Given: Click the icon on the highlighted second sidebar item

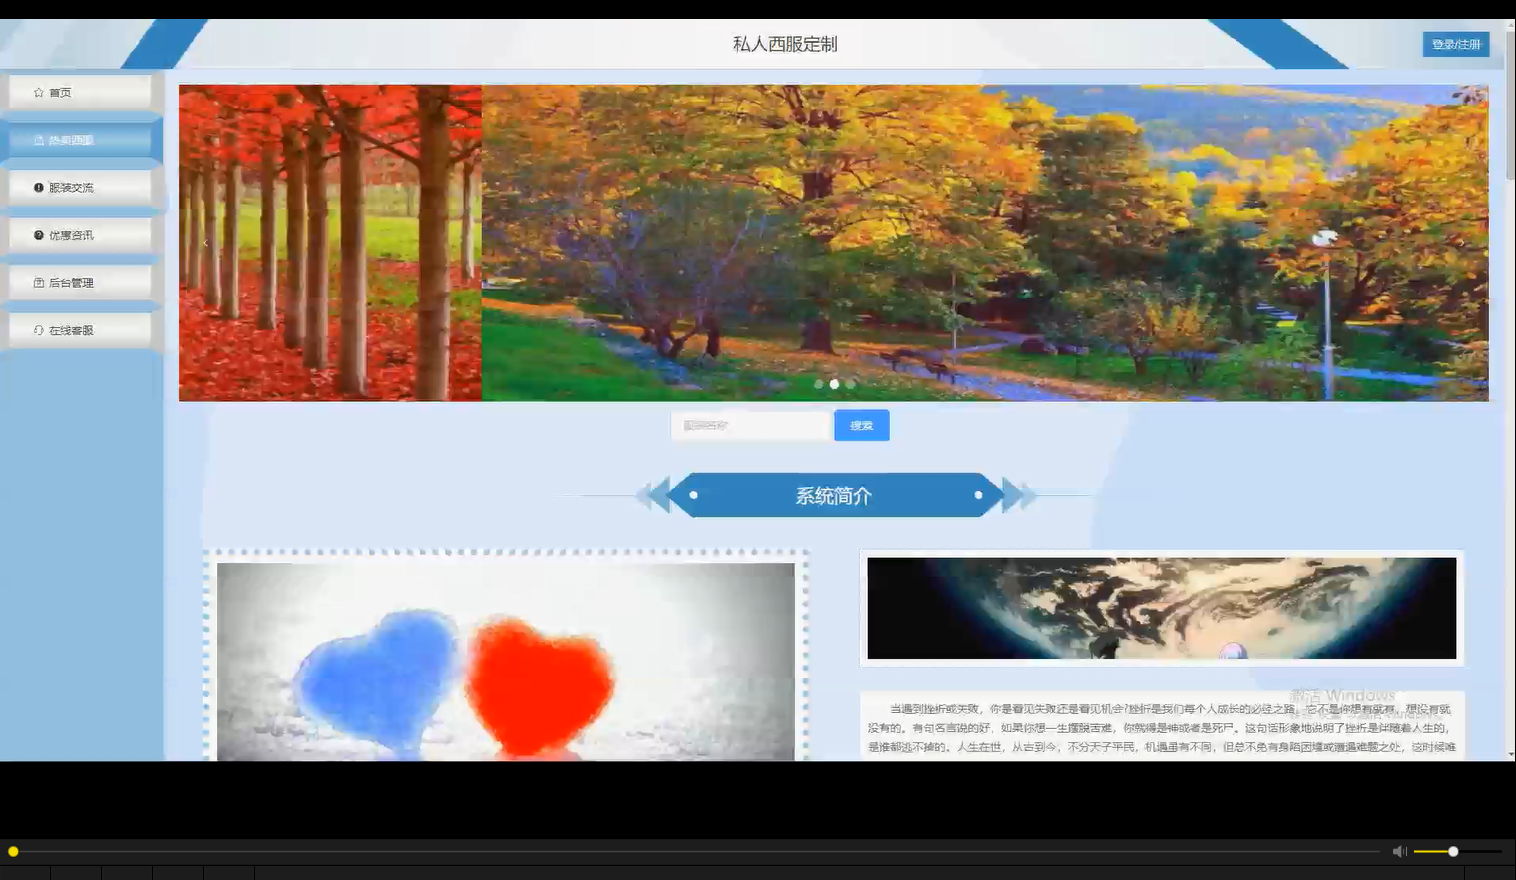Looking at the screenshot, I should tap(38, 141).
